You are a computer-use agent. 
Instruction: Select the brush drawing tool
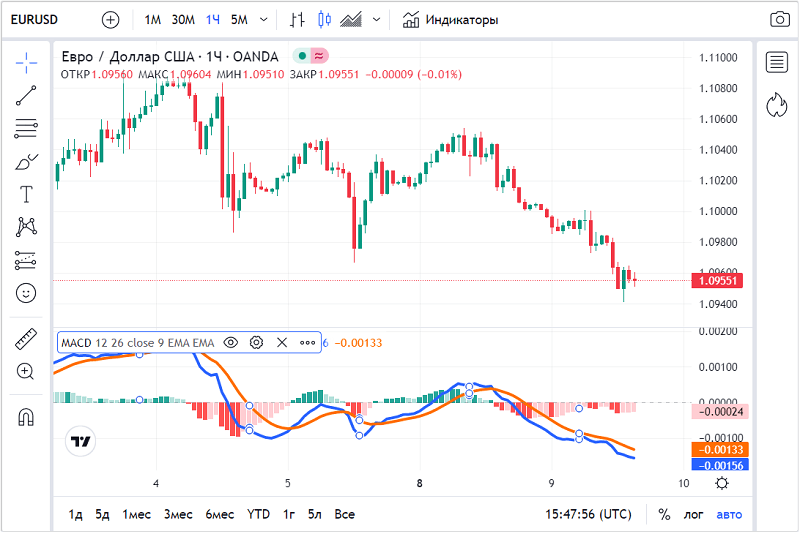[x=26, y=162]
